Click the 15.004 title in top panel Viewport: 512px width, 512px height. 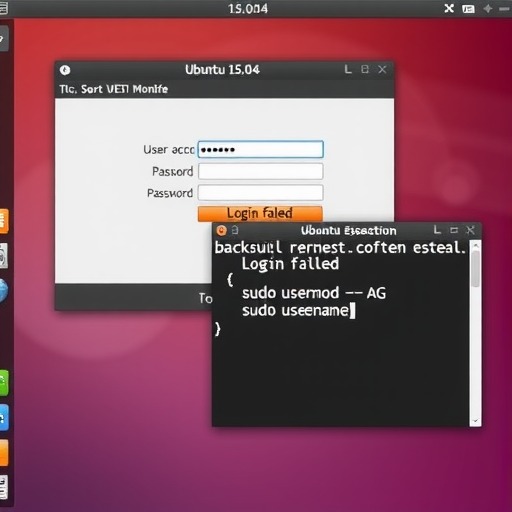point(248,9)
